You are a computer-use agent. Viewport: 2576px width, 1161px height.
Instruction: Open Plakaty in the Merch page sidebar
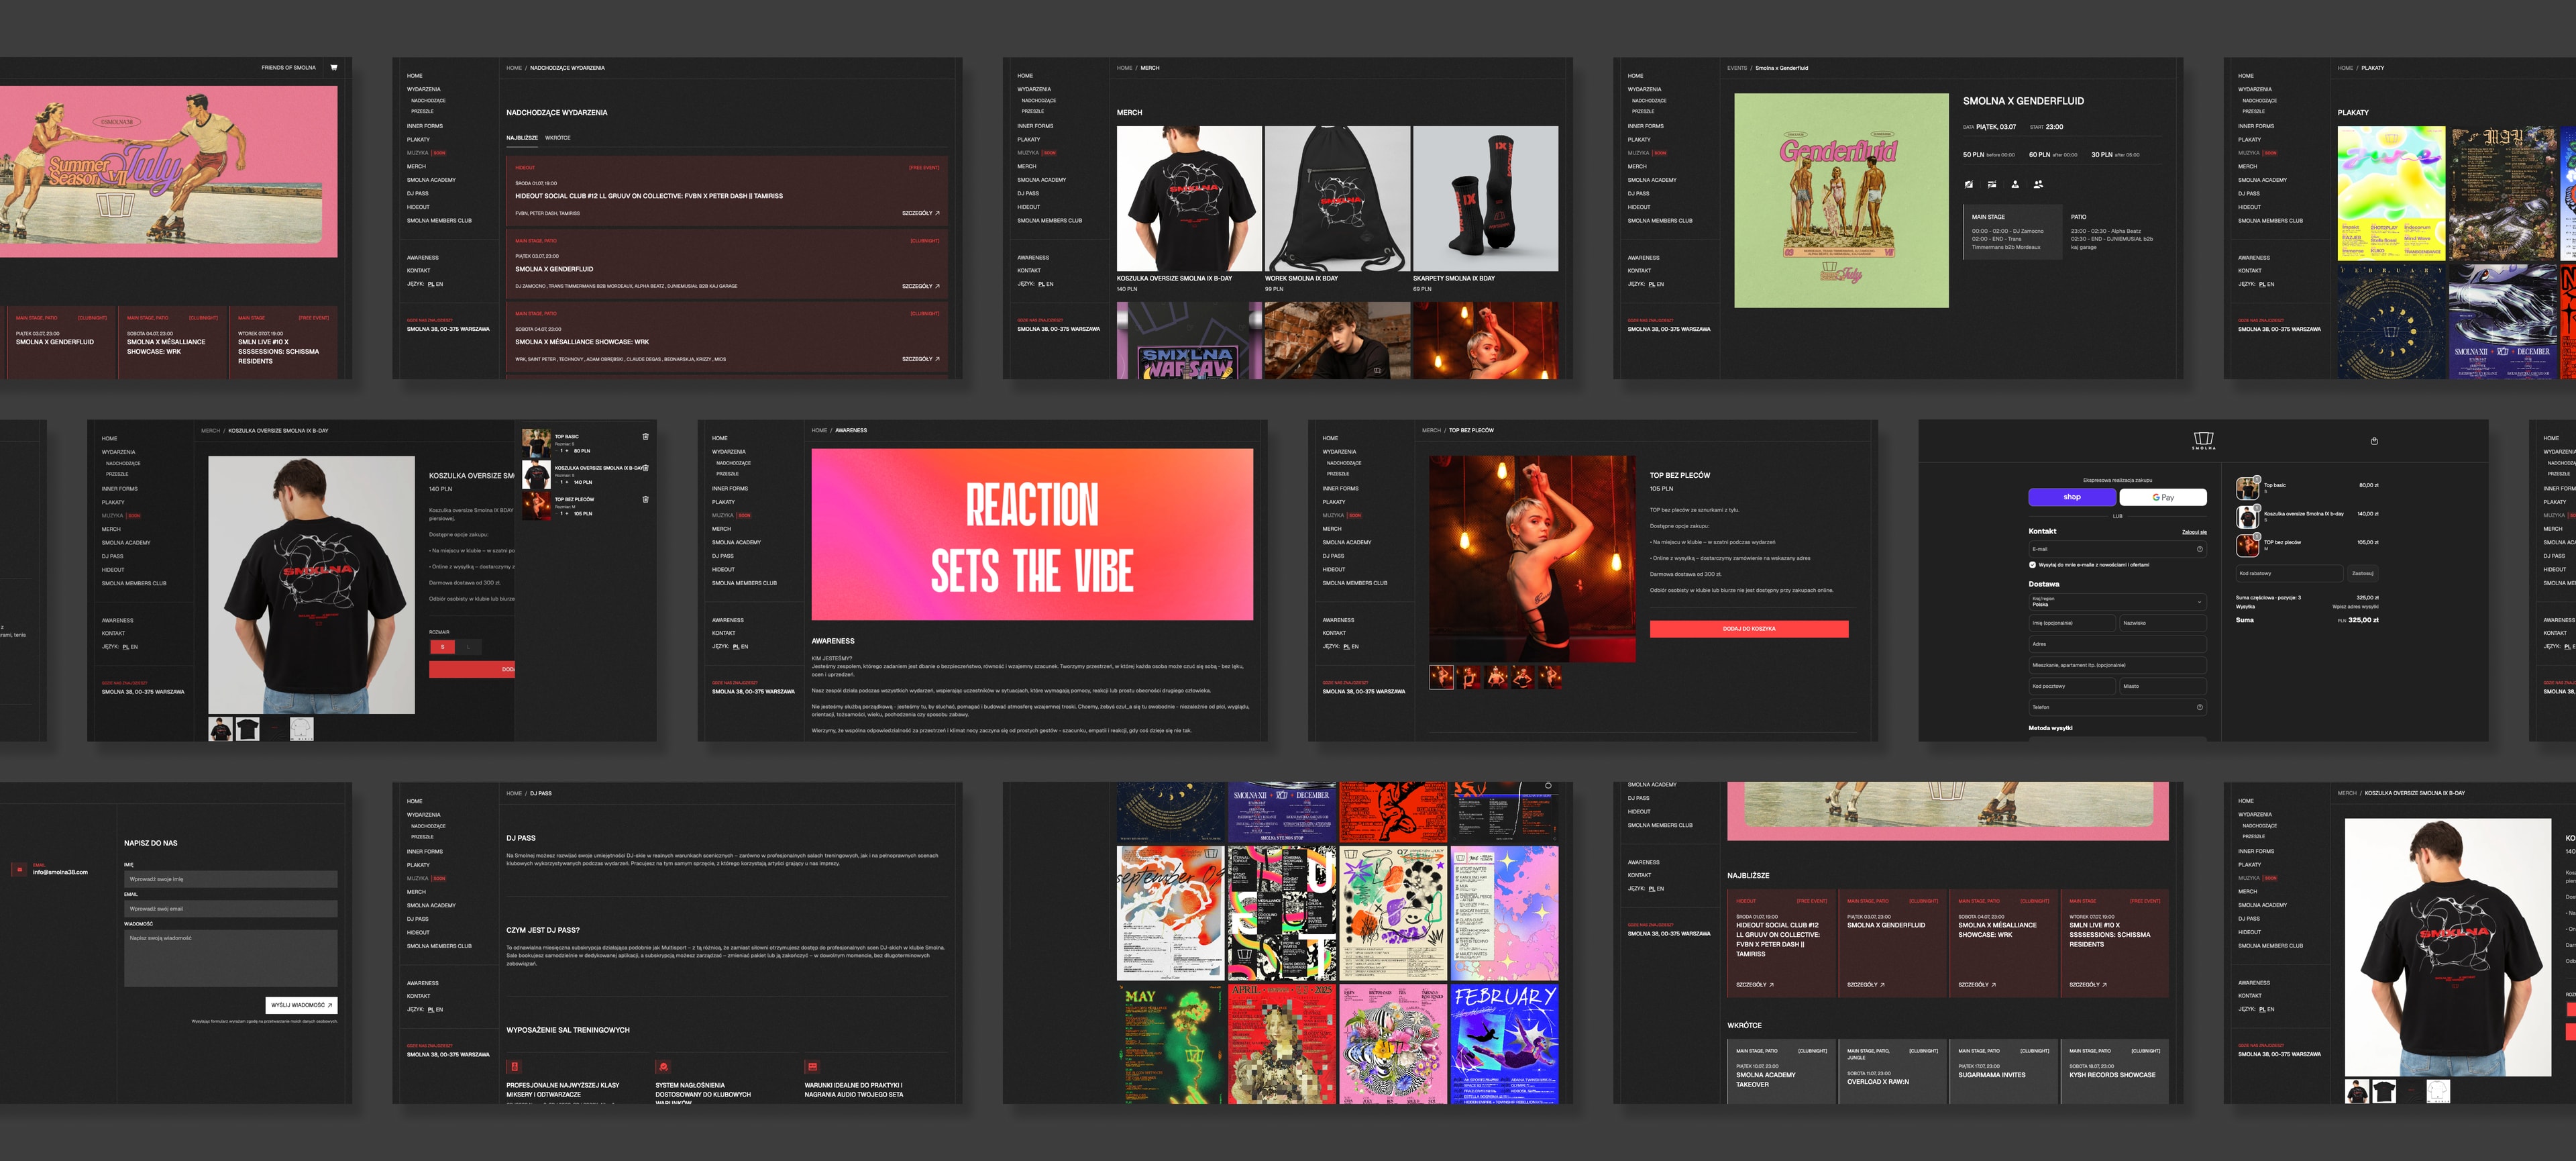click(x=1028, y=140)
